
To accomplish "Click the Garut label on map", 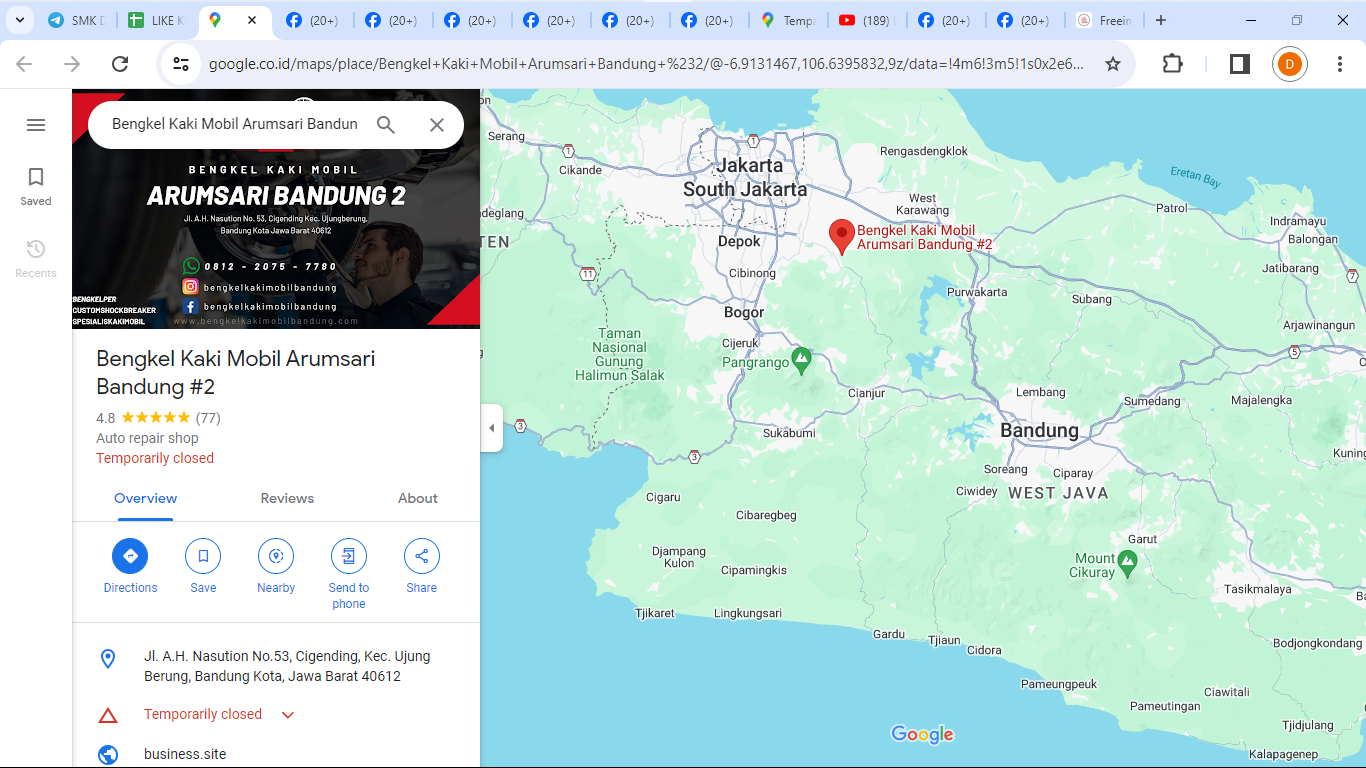I will click(x=1142, y=539).
